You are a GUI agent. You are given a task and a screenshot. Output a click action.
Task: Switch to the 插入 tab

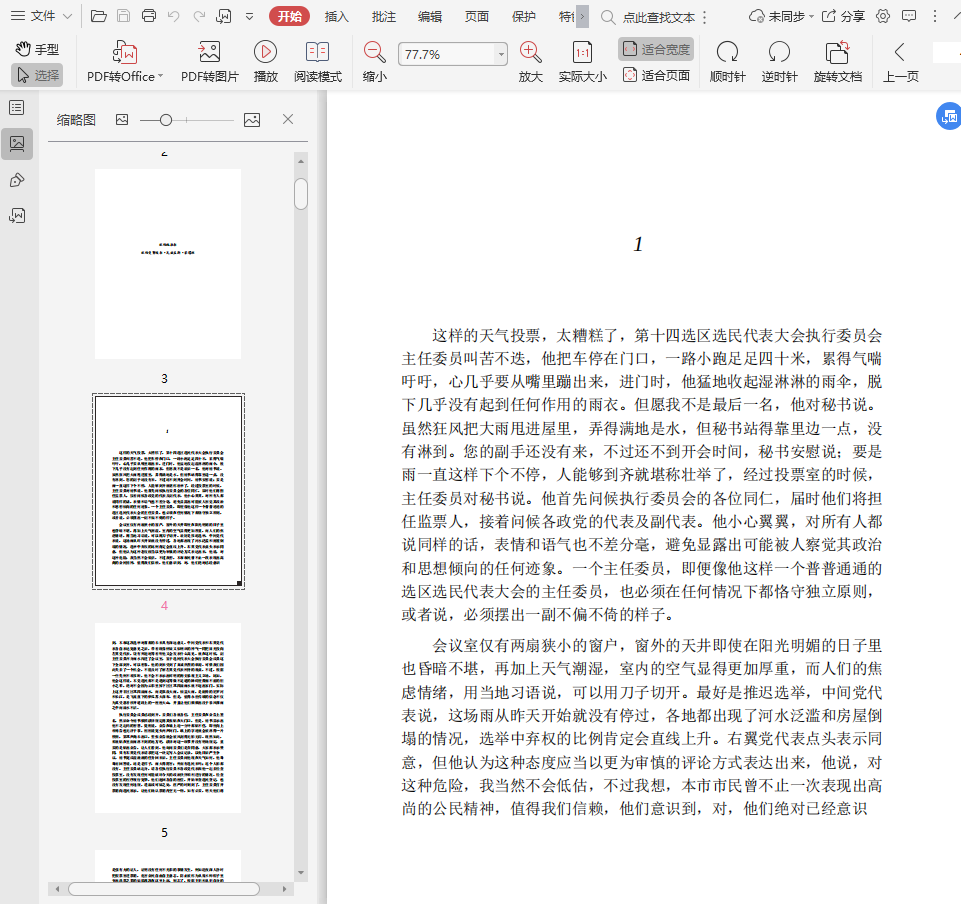336,17
